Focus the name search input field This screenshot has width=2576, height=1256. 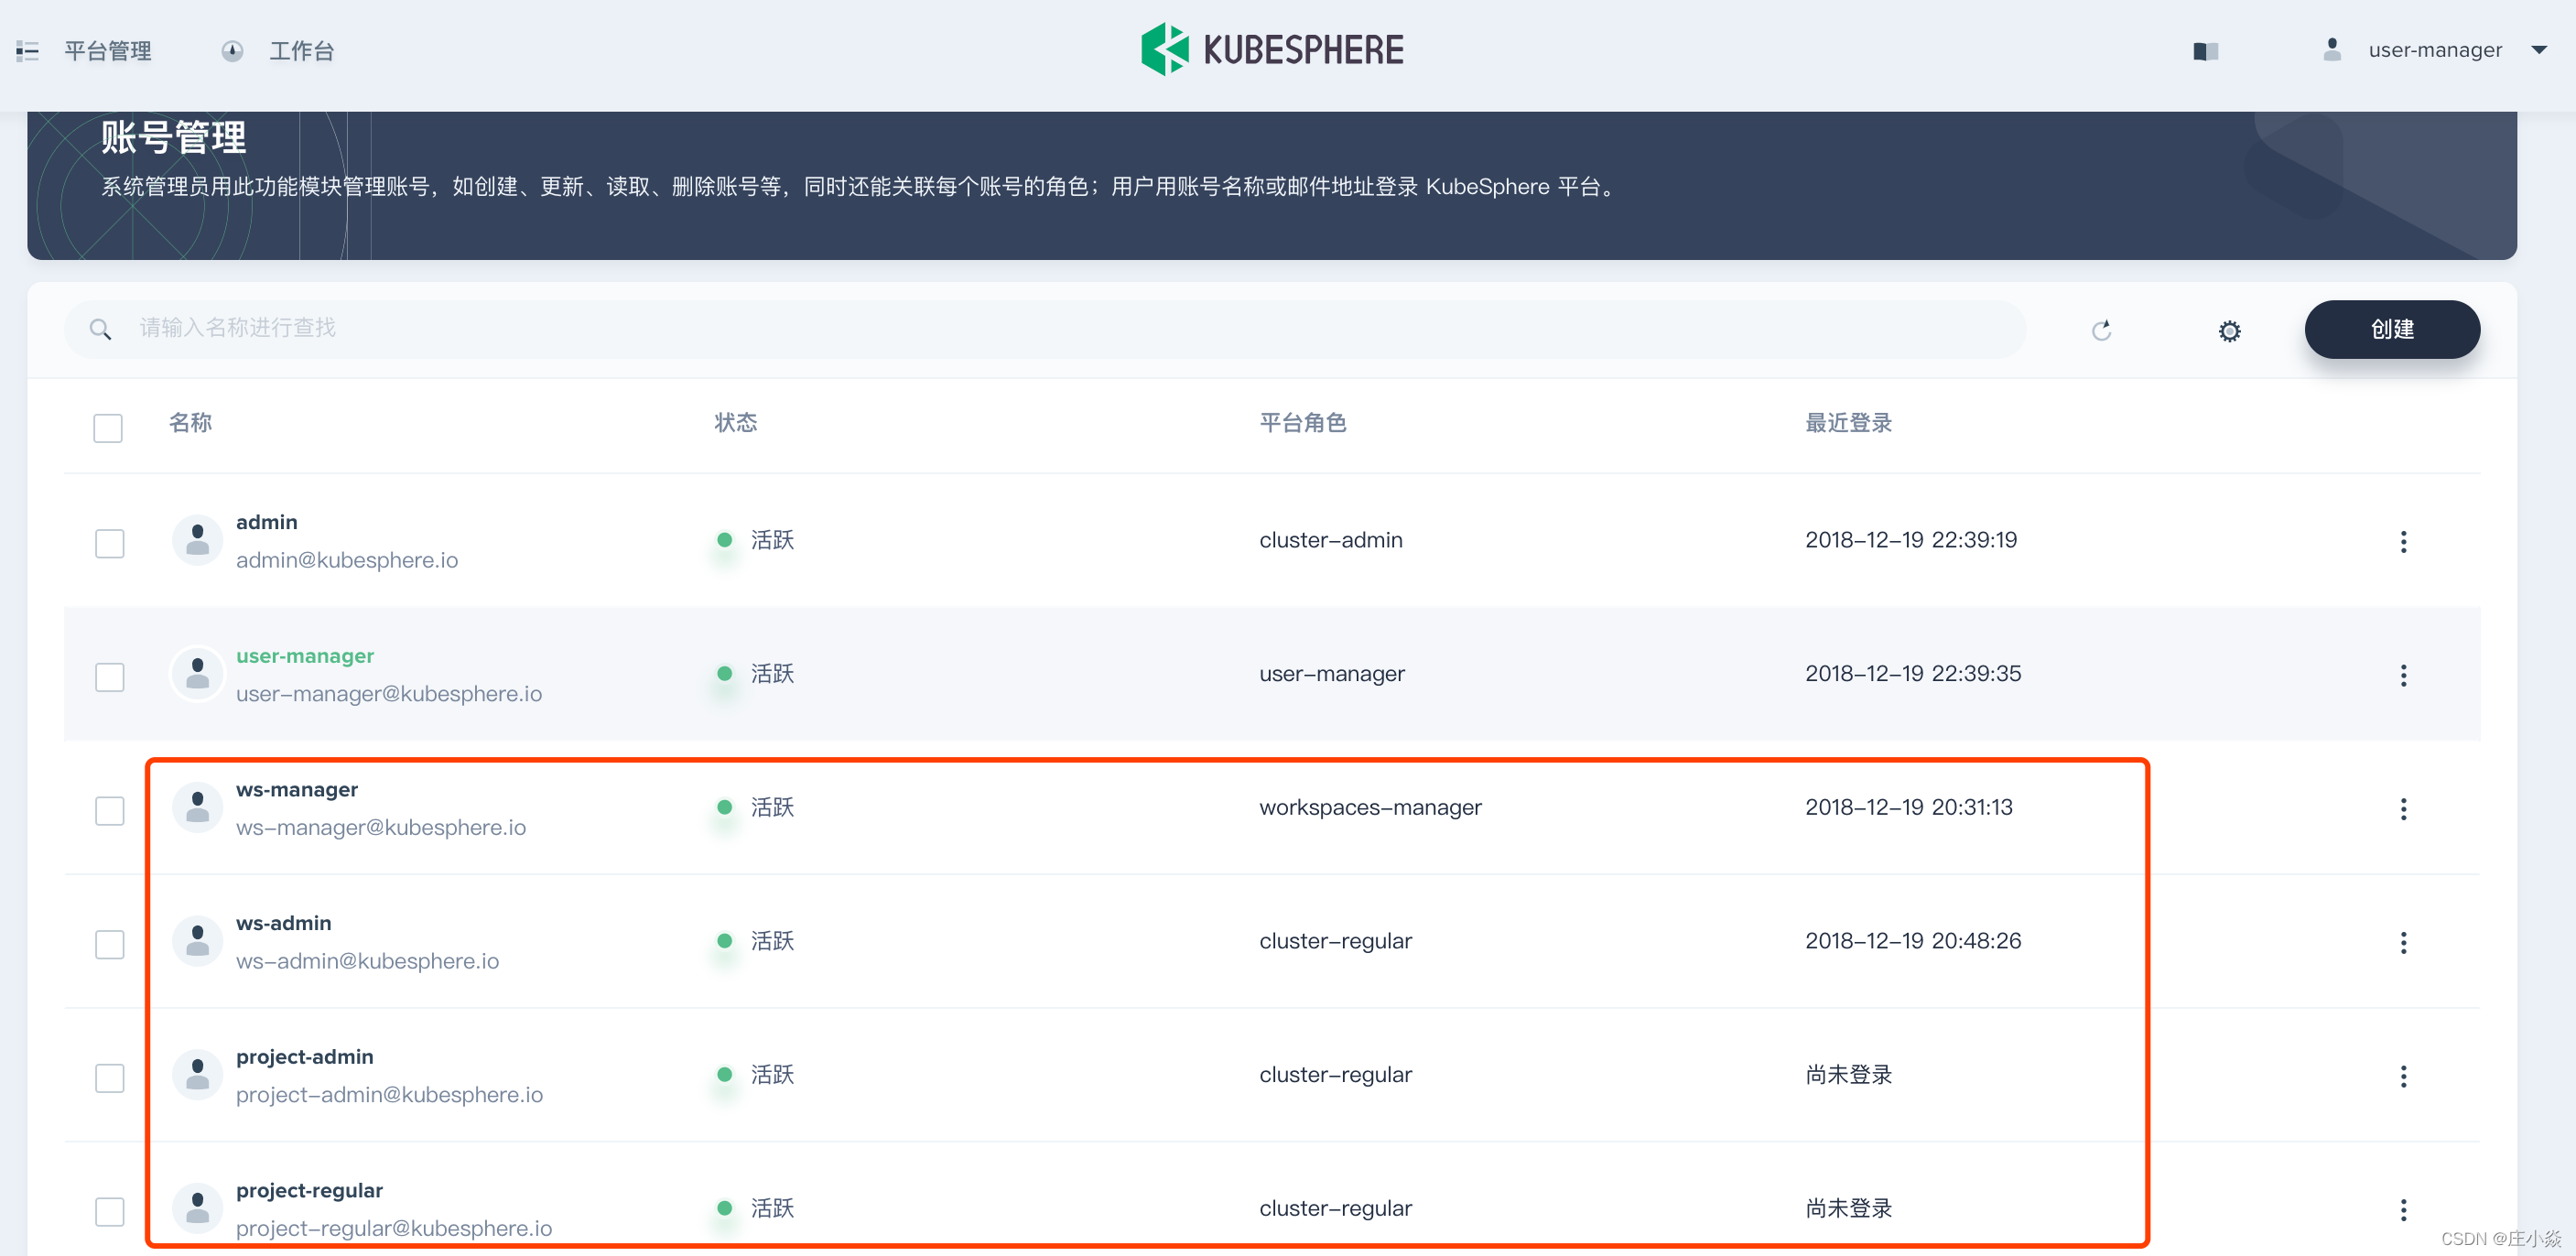point(1060,328)
